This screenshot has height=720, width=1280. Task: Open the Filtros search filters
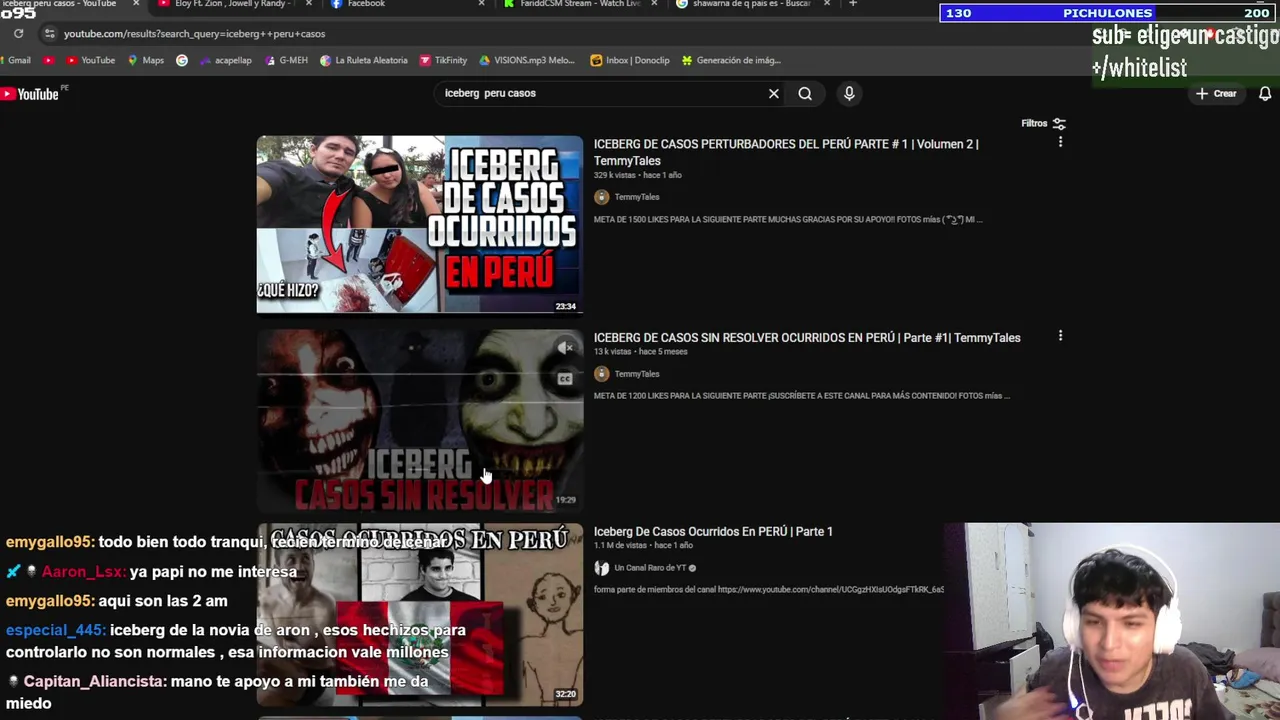pos(1043,123)
